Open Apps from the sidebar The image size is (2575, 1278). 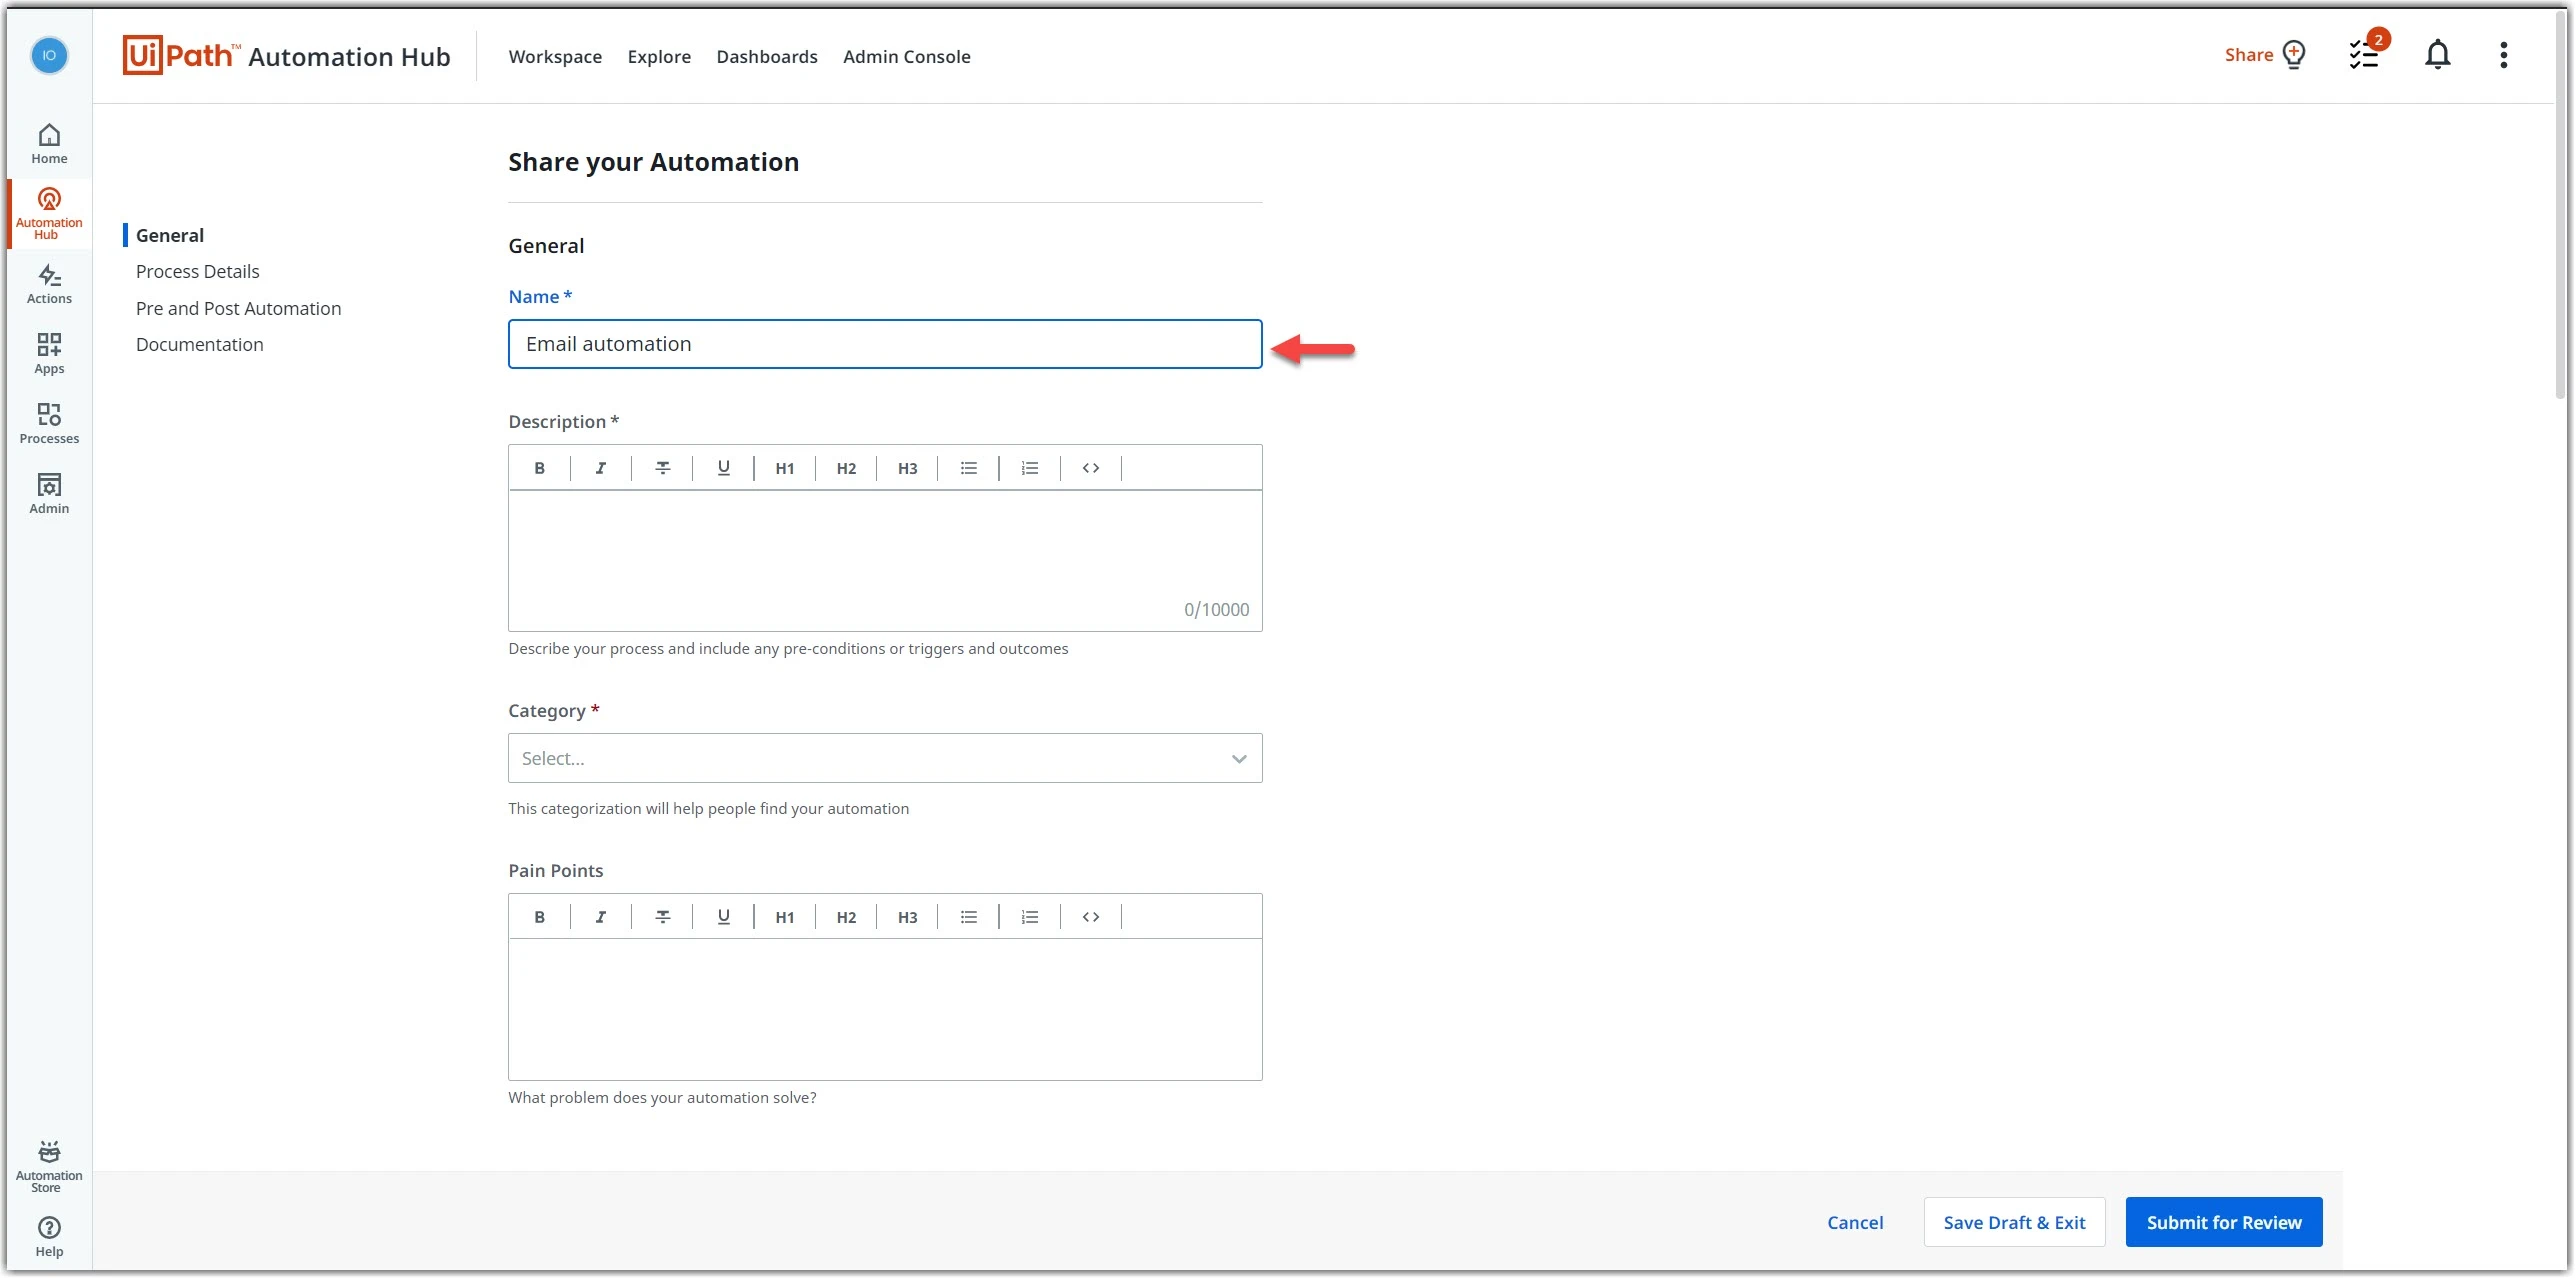coord(49,354)
